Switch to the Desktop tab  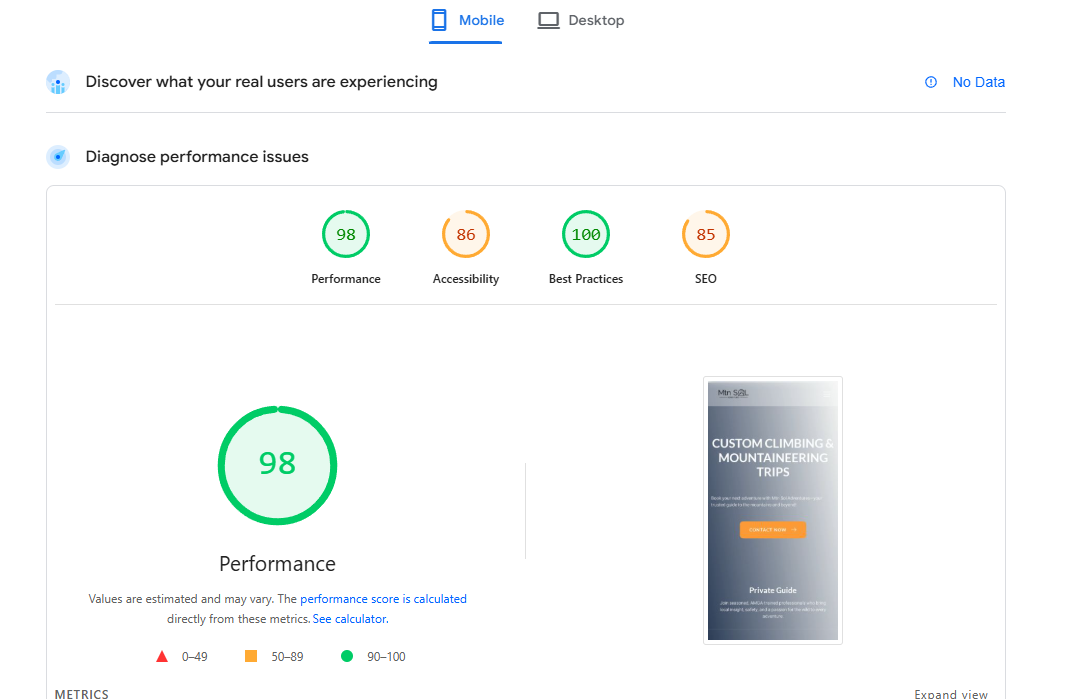tap(581, 20)
